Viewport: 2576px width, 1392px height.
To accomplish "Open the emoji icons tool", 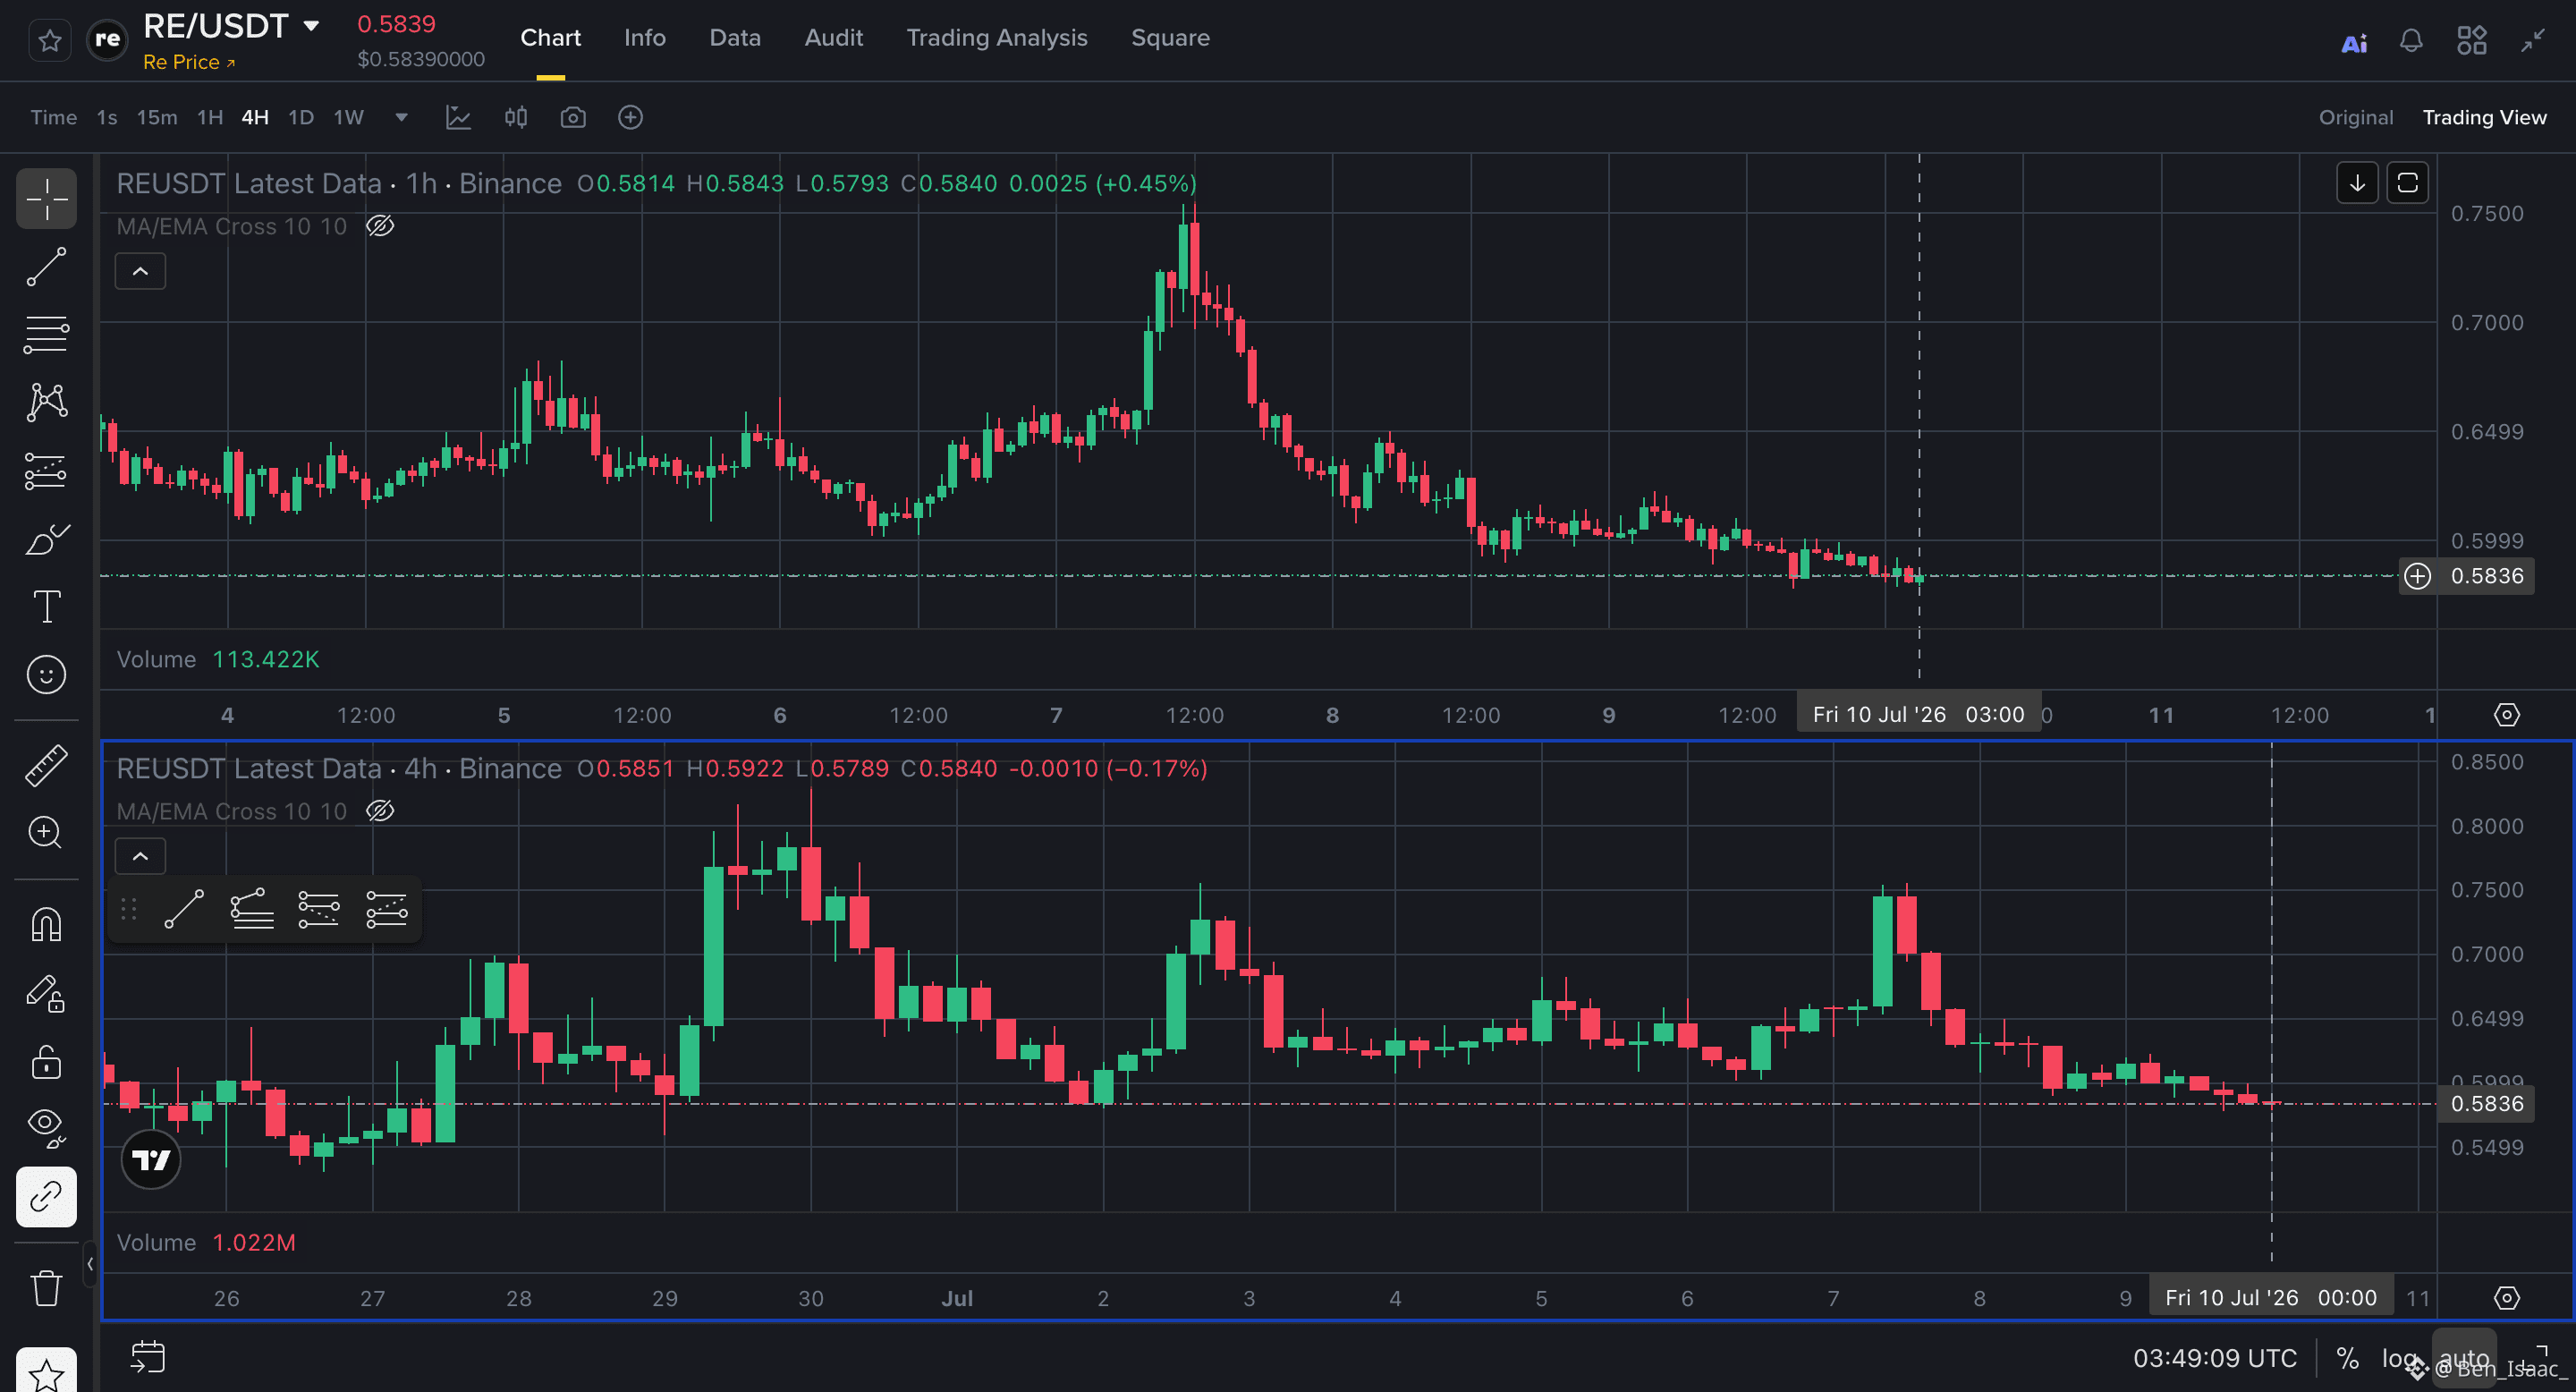I will [x=46, y=675].
